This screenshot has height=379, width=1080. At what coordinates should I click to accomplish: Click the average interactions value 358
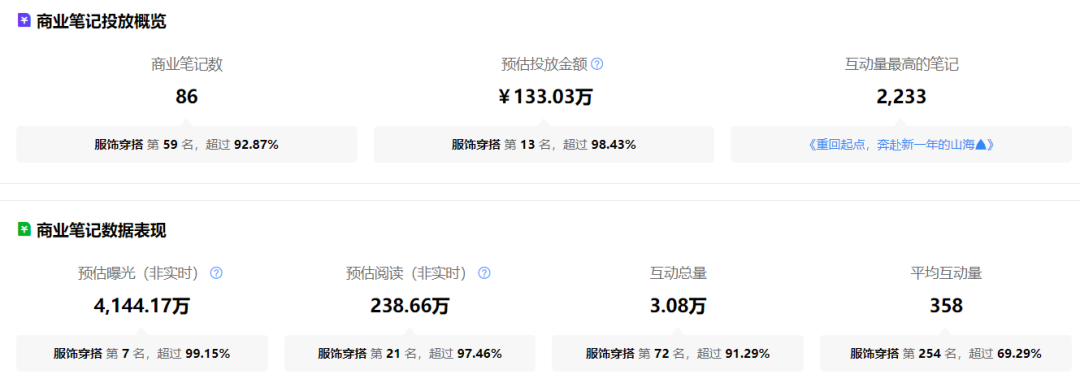click(x=946, y=305)
